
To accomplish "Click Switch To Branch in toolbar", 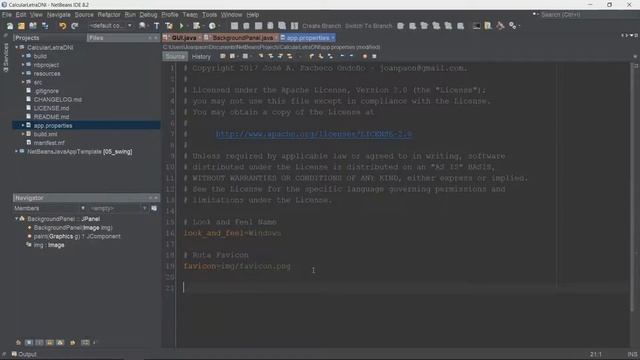I will [369, 26].
